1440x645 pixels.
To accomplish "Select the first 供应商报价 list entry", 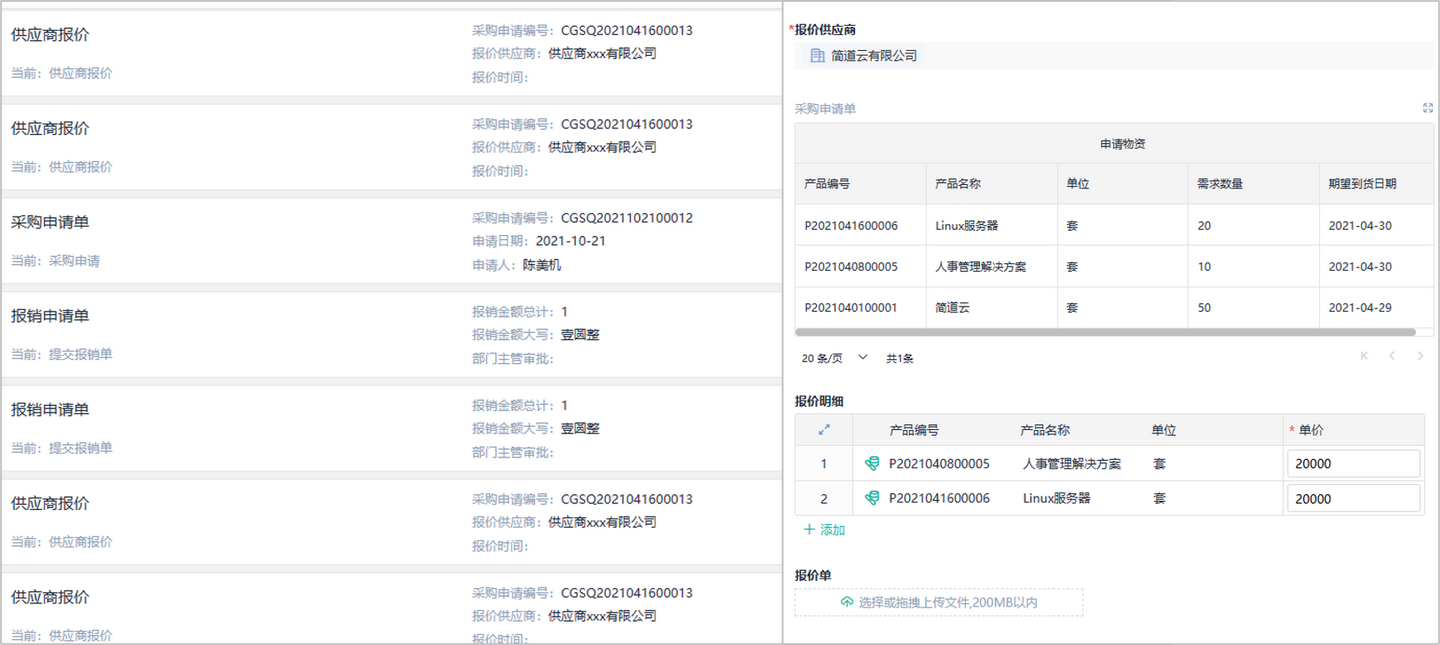I will (x=390, y=50).
